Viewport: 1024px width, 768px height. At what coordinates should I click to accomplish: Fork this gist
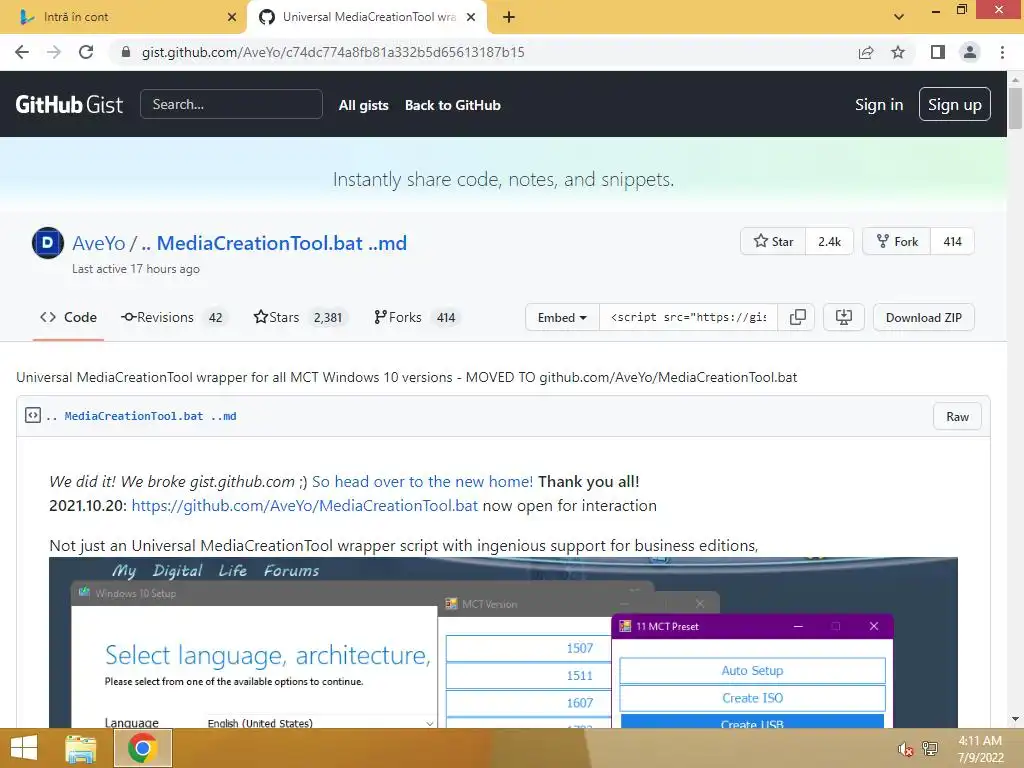point(897,242)
